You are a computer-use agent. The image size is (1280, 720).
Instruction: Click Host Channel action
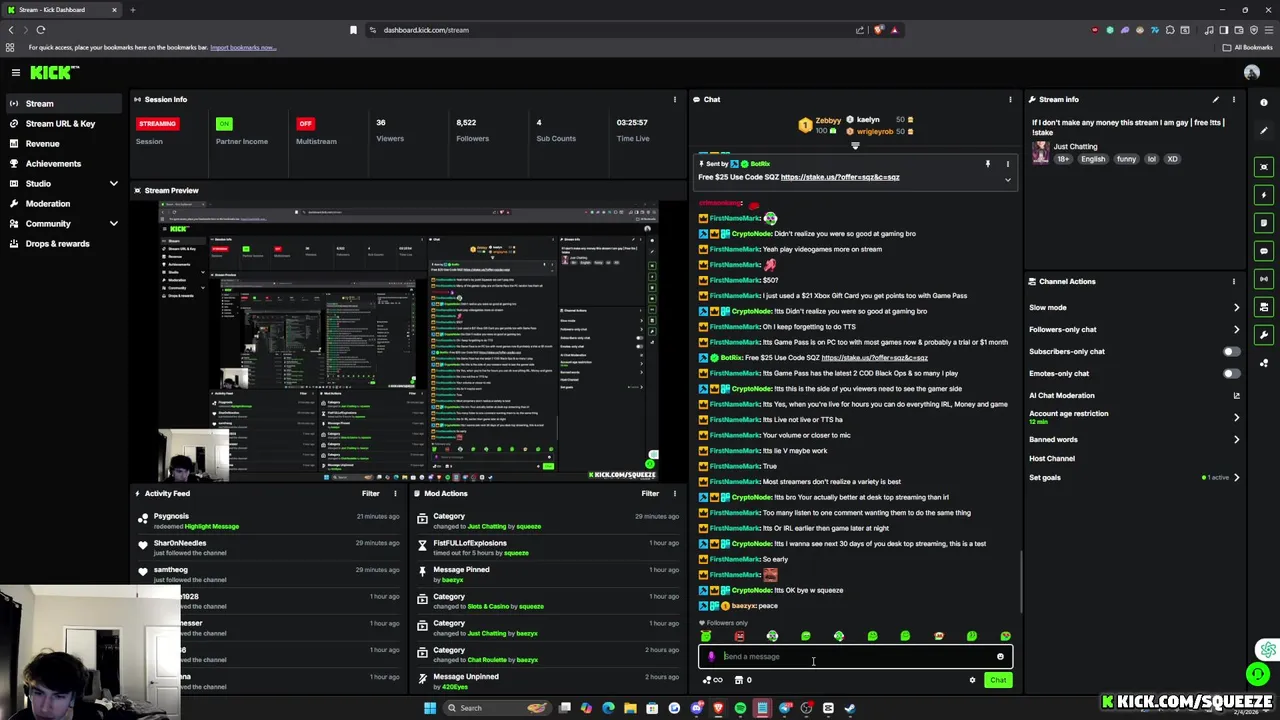point(1052,458)
